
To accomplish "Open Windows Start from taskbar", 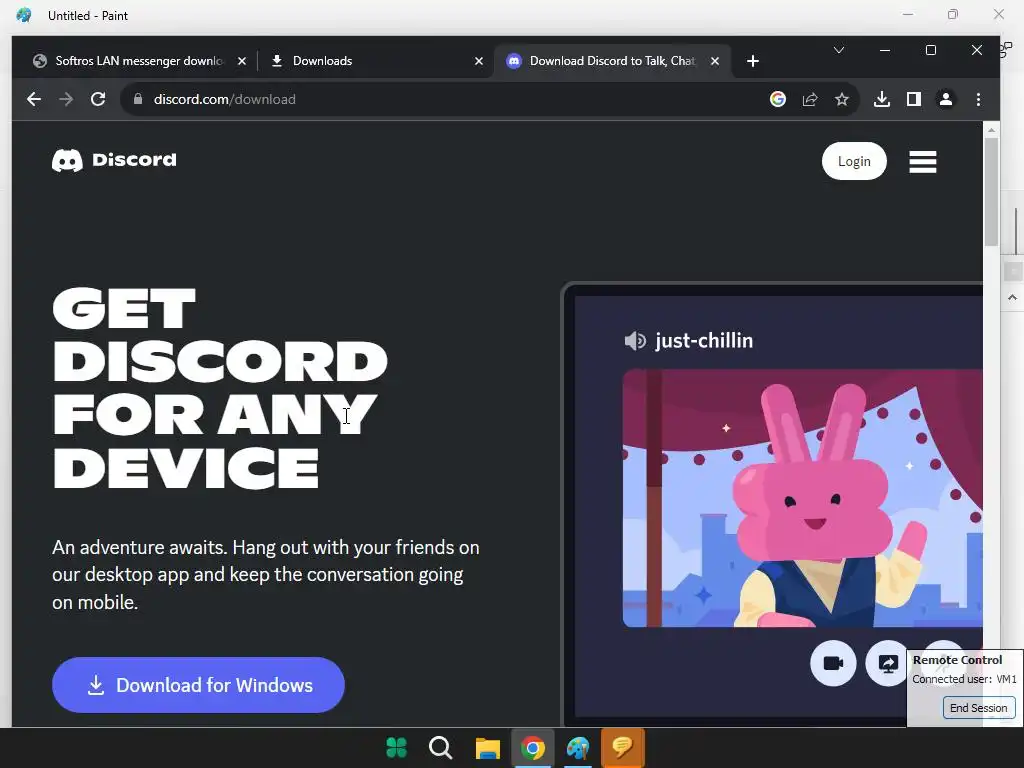I will 396,747.
